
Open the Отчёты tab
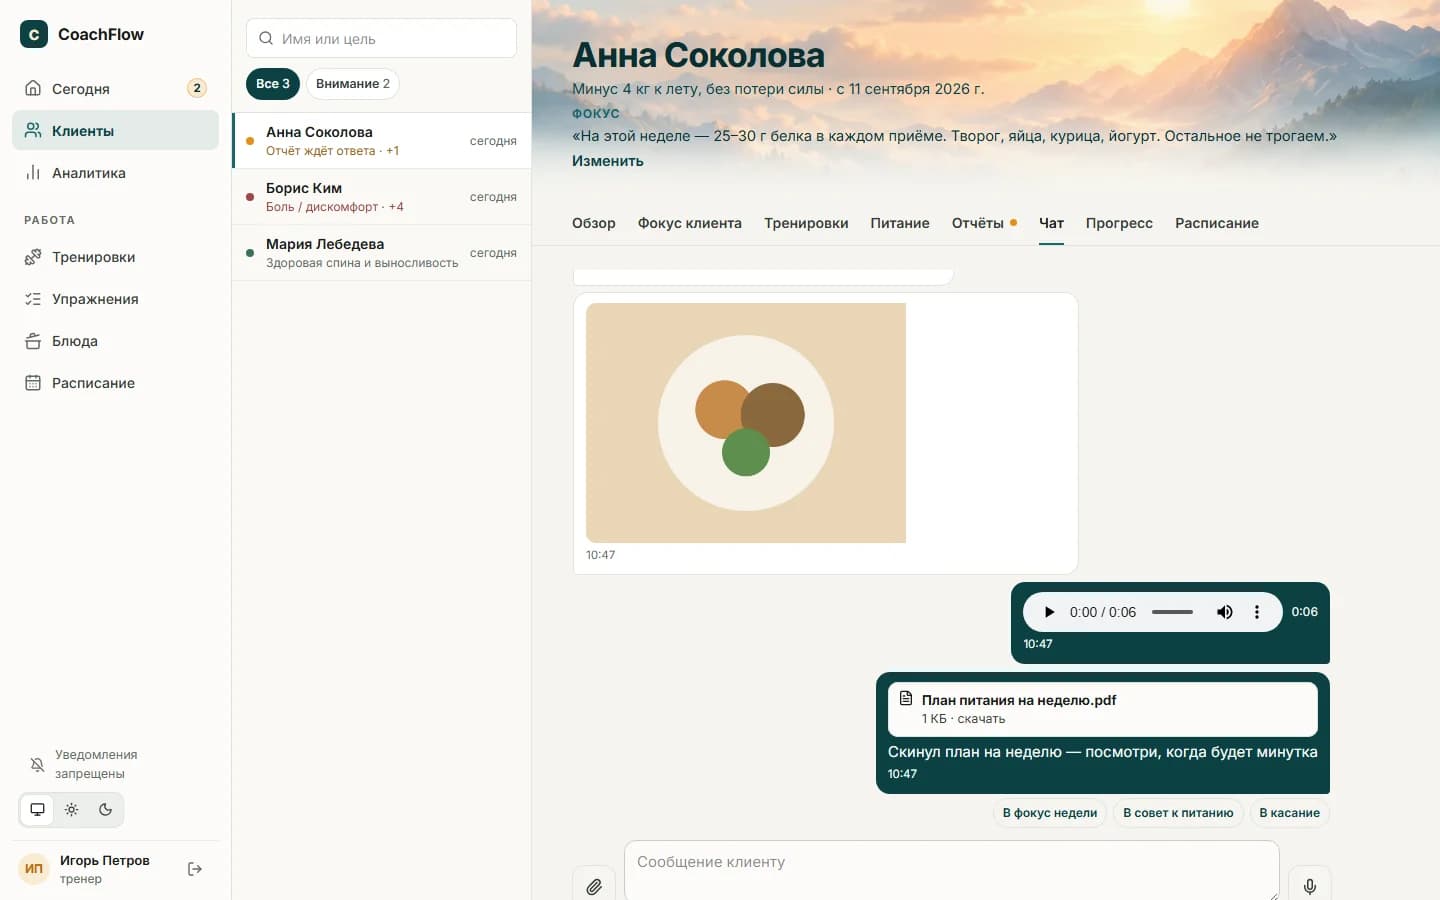[984, 223]
